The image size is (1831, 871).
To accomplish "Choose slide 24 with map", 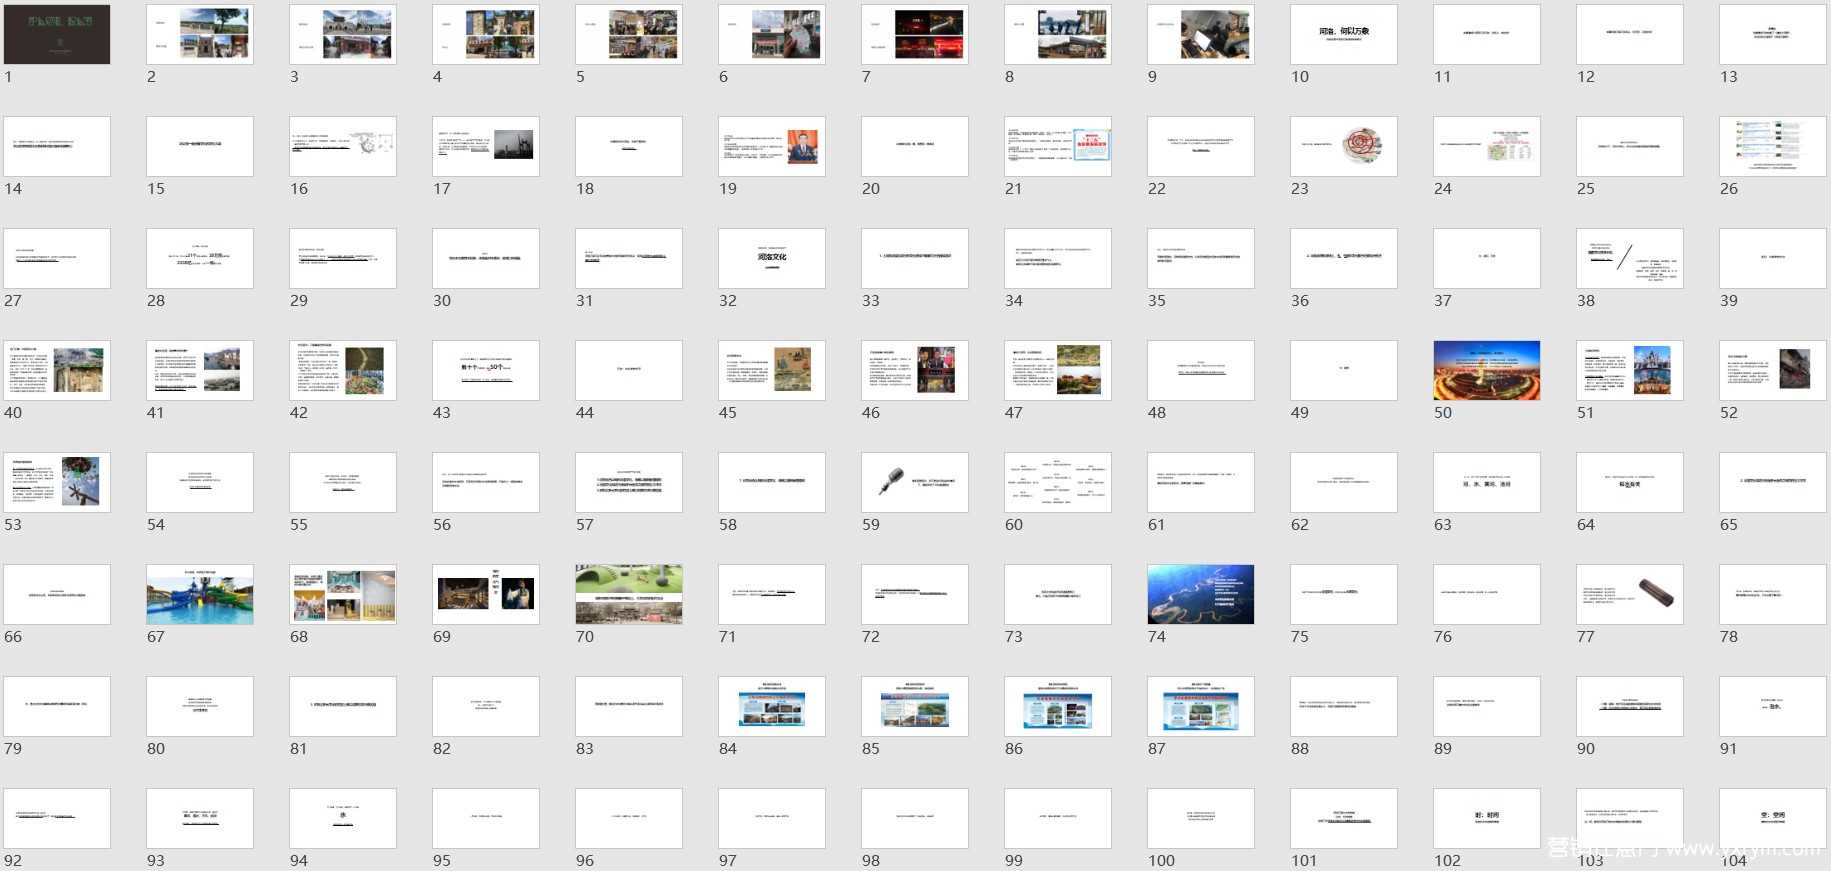I will pos(1487,146).
